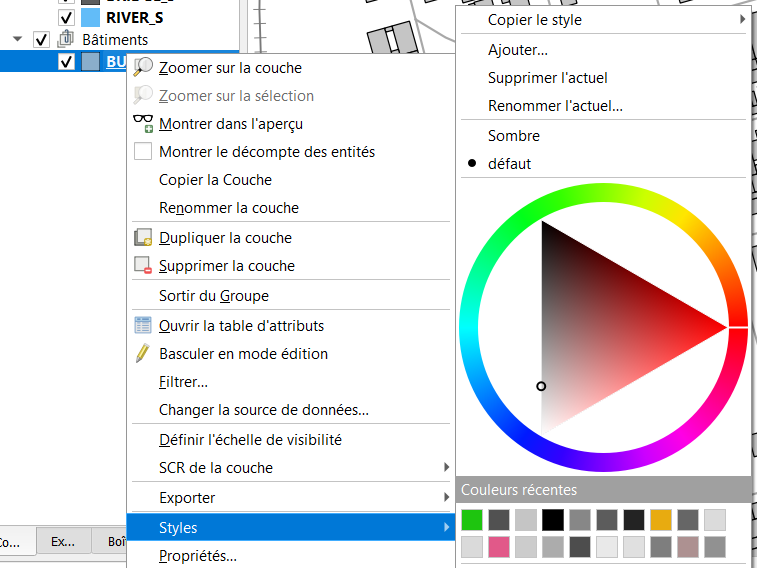
Task: Collapse the Bâtiments group
Action: pos(18,39)
